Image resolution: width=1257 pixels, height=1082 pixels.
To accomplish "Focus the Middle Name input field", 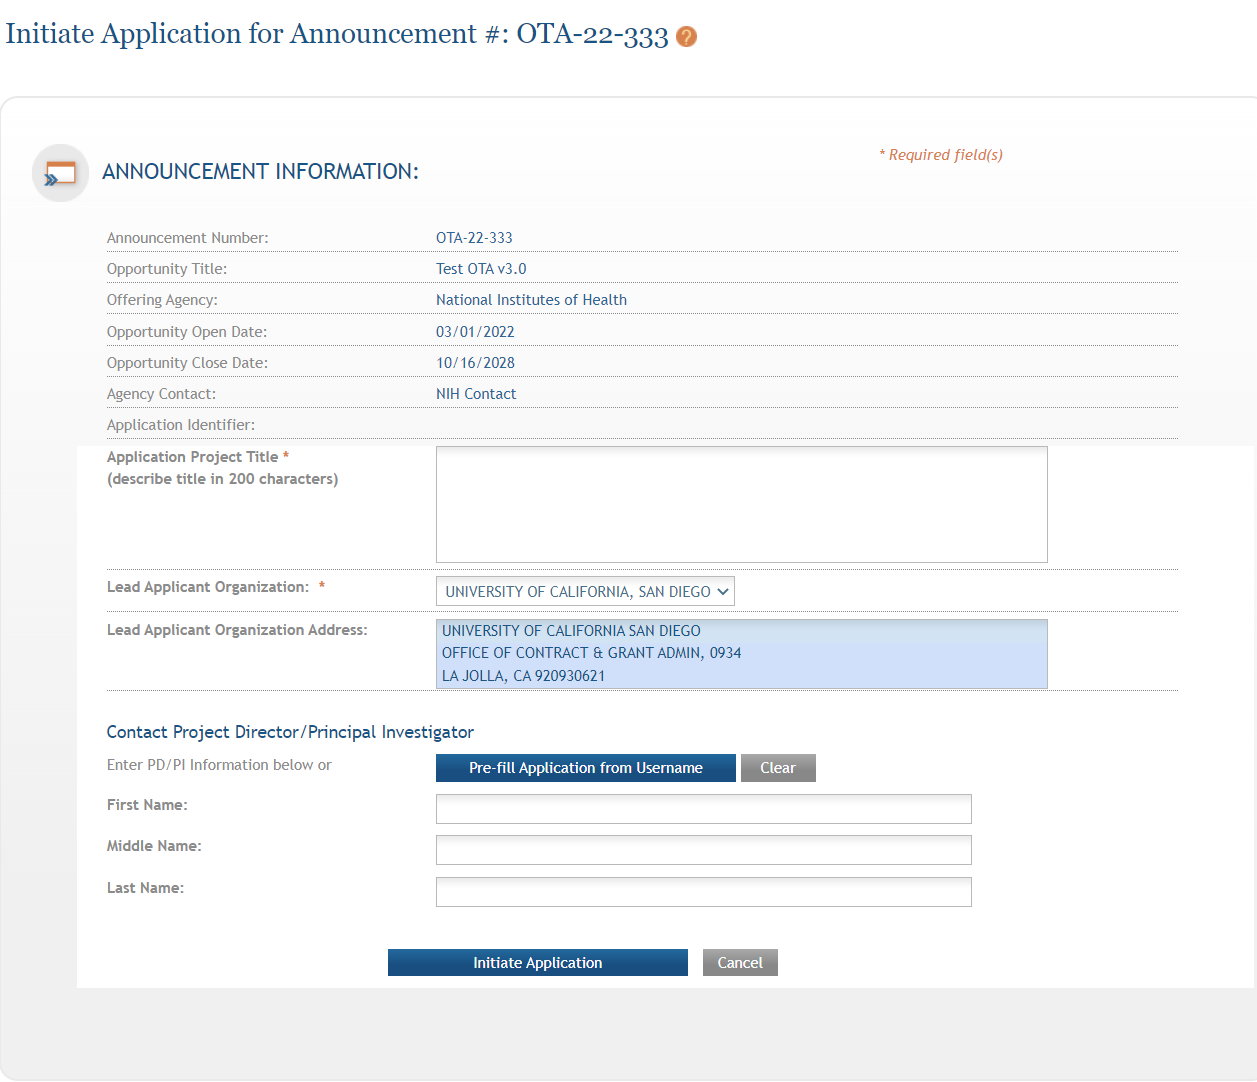I will 703,850.
